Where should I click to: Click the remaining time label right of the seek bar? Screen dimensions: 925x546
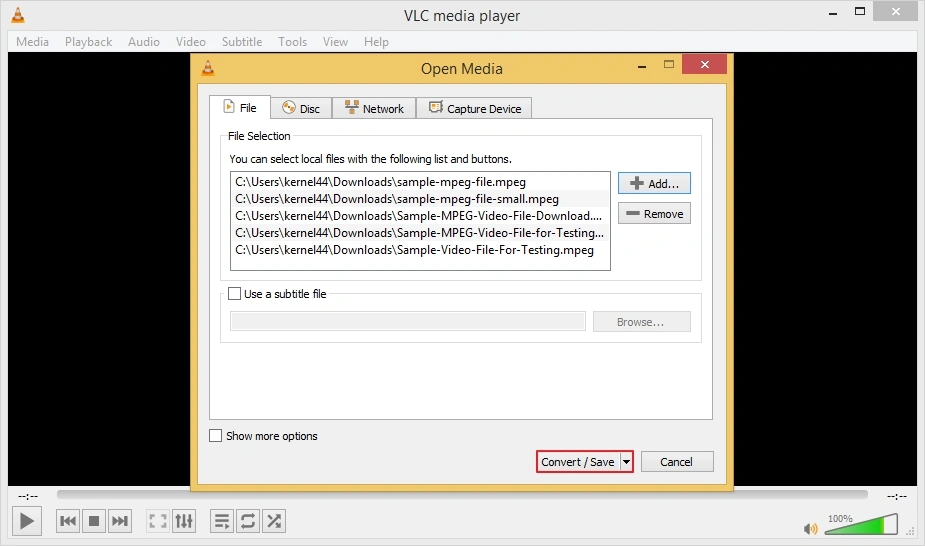(x=897, y=496)
